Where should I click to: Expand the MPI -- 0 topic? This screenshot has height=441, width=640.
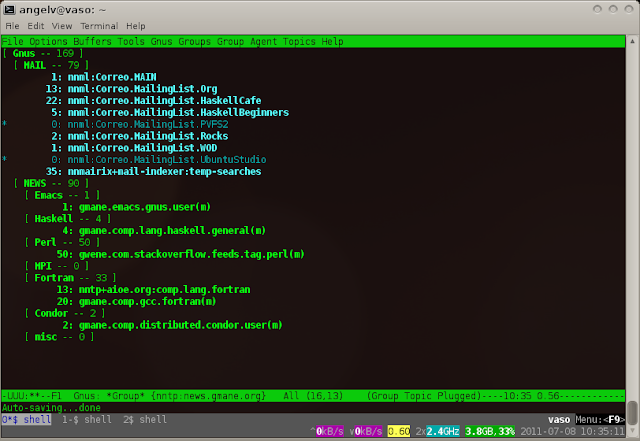tap(57, 266)
